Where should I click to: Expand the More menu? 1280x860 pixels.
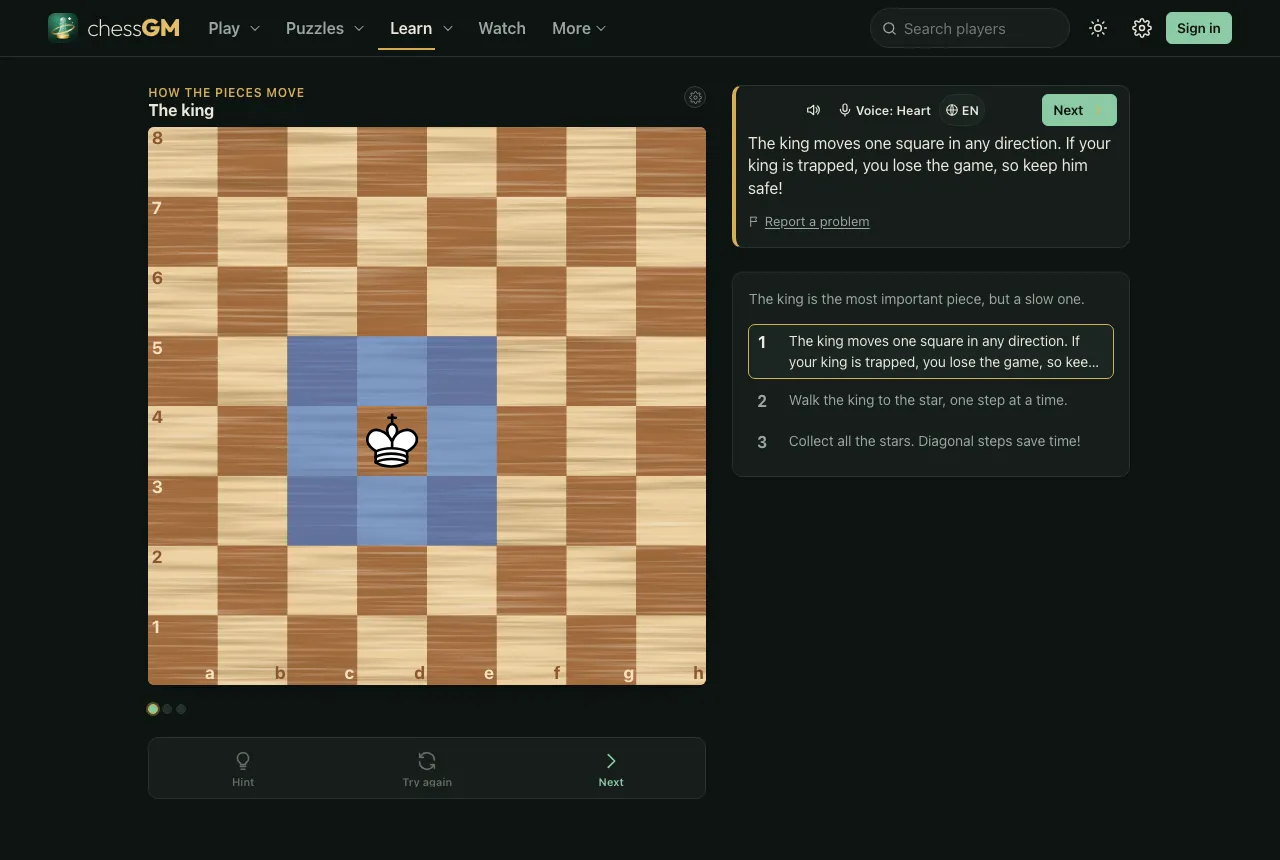click(x=579, y=28)
